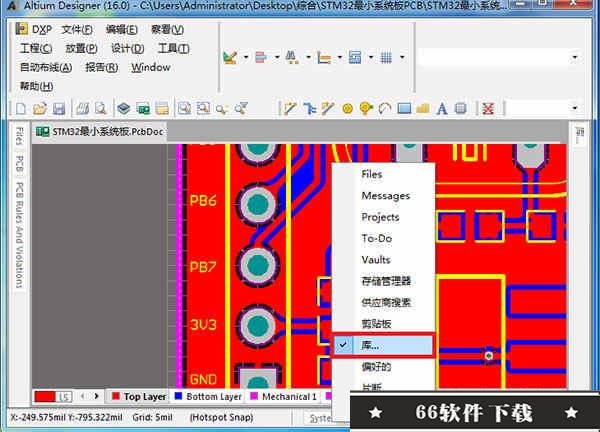
Task: Click the utility drawing tools icon
Action: pos(230,58)
